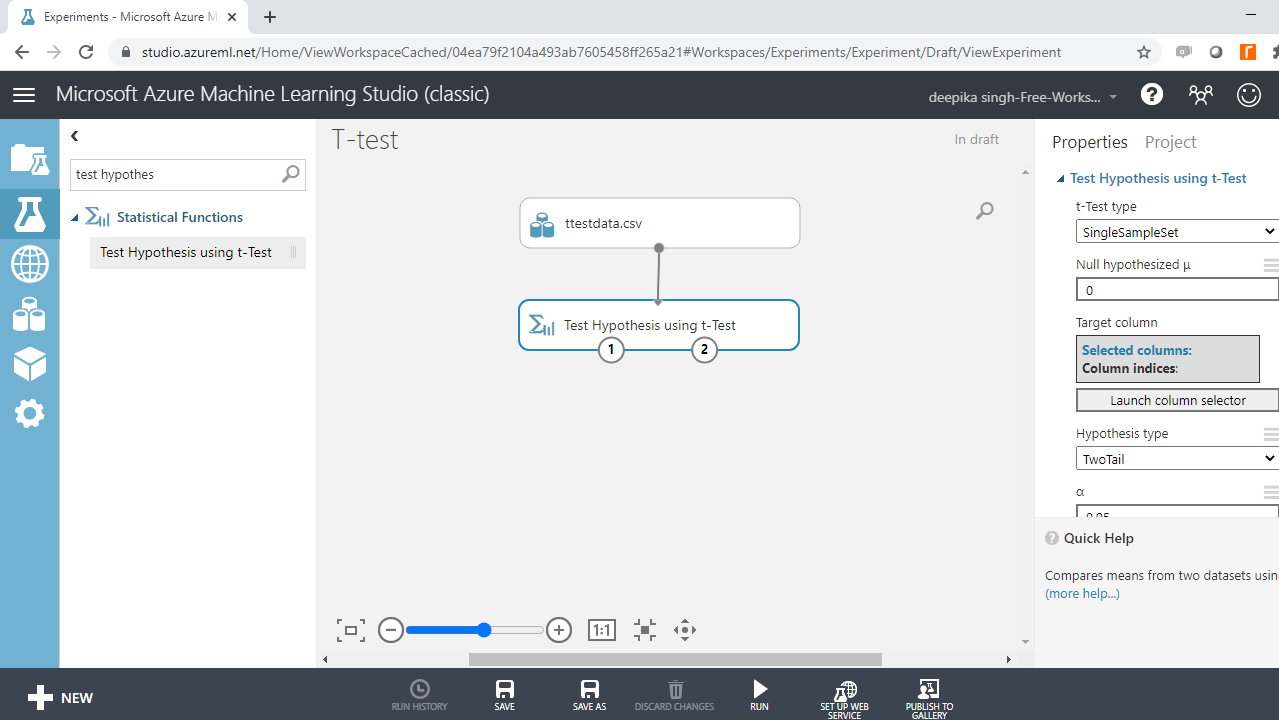Open the Settings gear sidebar icon
Viewport: 1279px width, 720px height.
[x=29, y=413]
